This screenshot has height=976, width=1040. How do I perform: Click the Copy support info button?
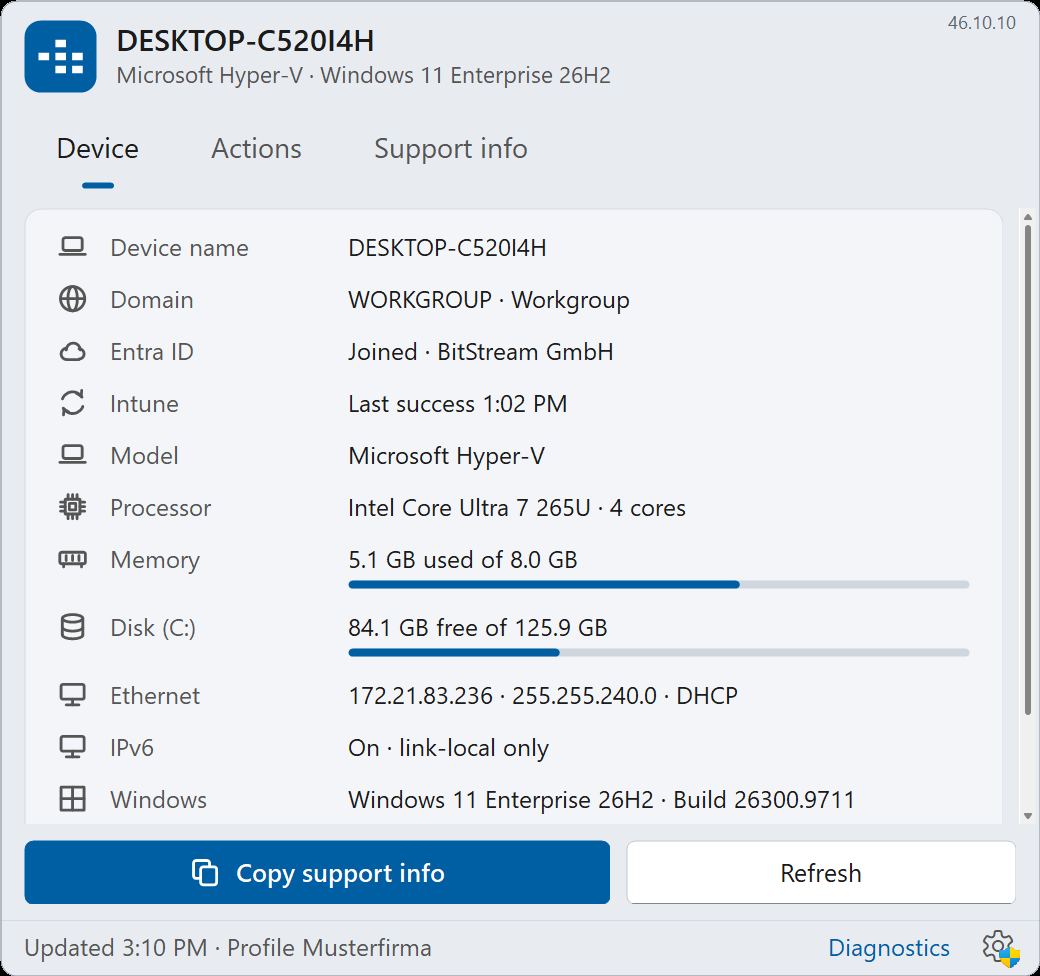[x=317, y=873]
